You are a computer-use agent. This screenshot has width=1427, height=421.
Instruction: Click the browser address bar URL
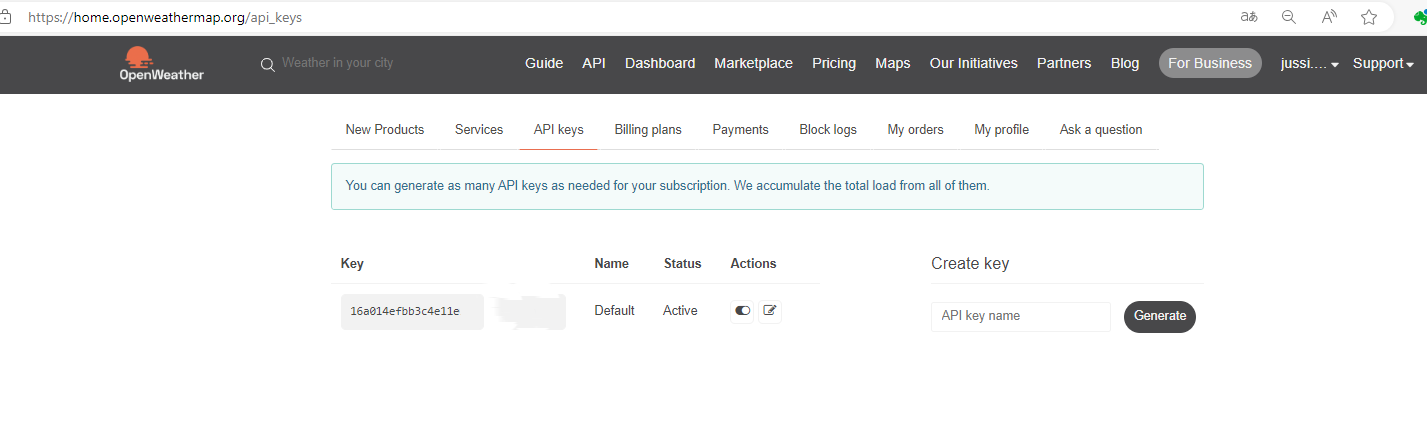point(165,17)
